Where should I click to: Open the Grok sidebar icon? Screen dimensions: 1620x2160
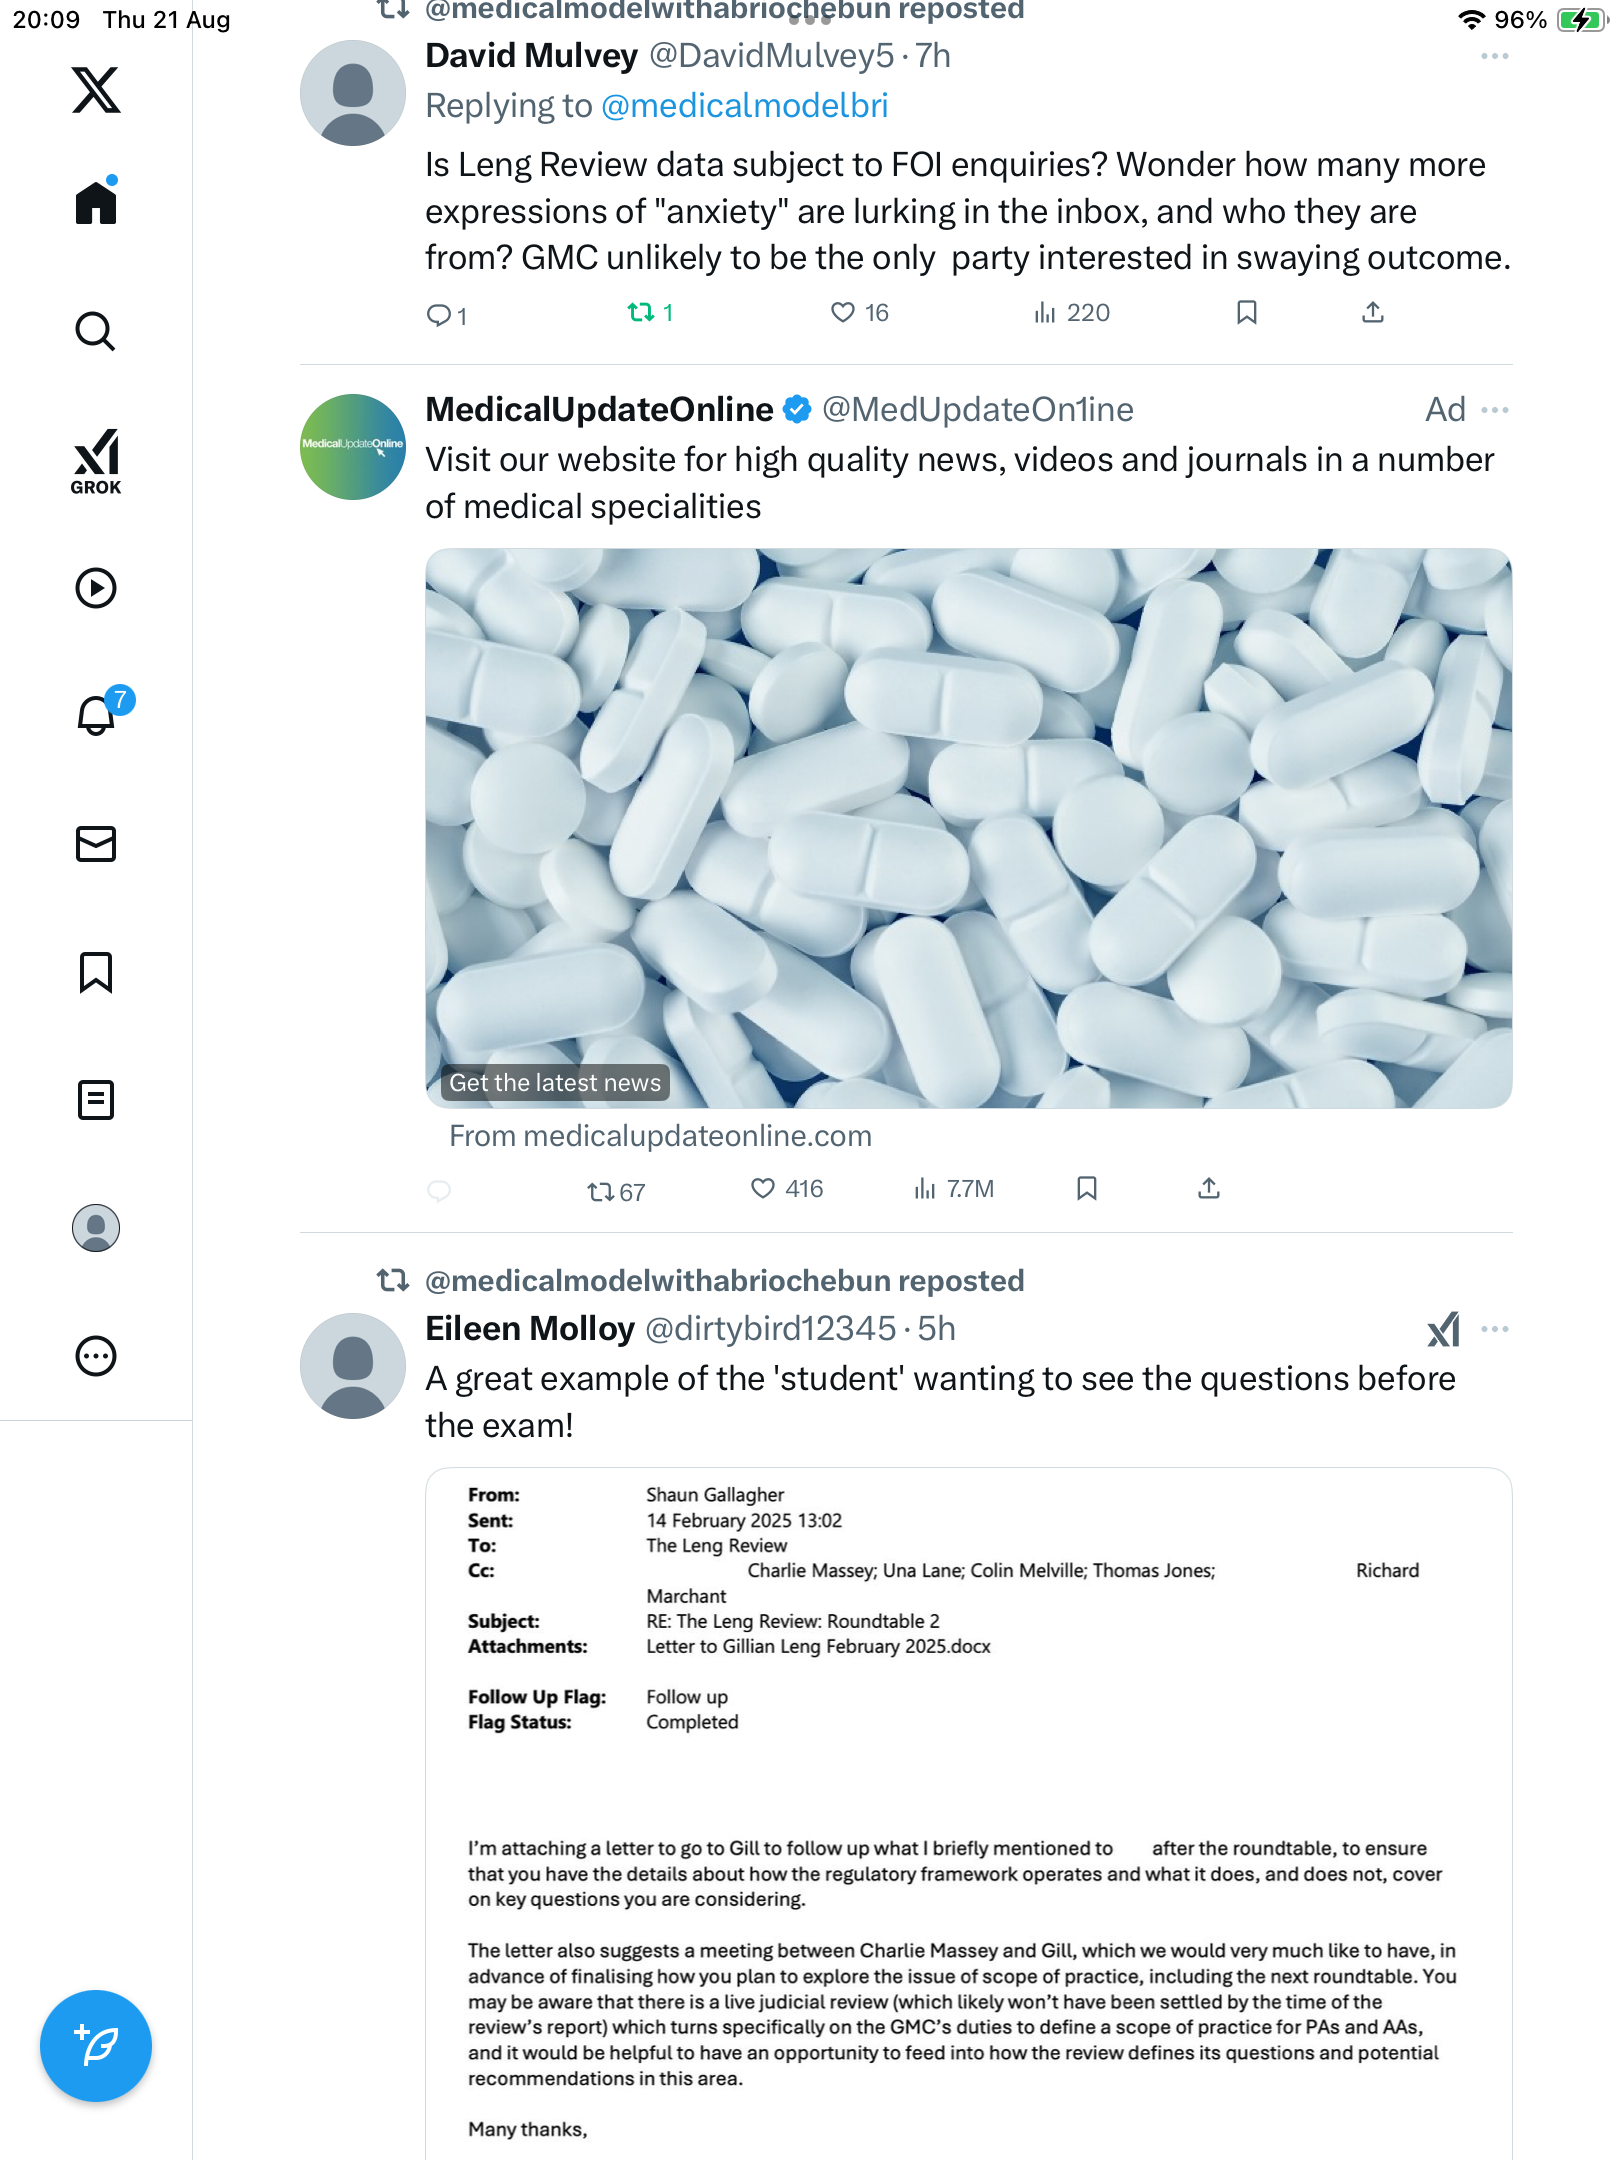[96, 461]
